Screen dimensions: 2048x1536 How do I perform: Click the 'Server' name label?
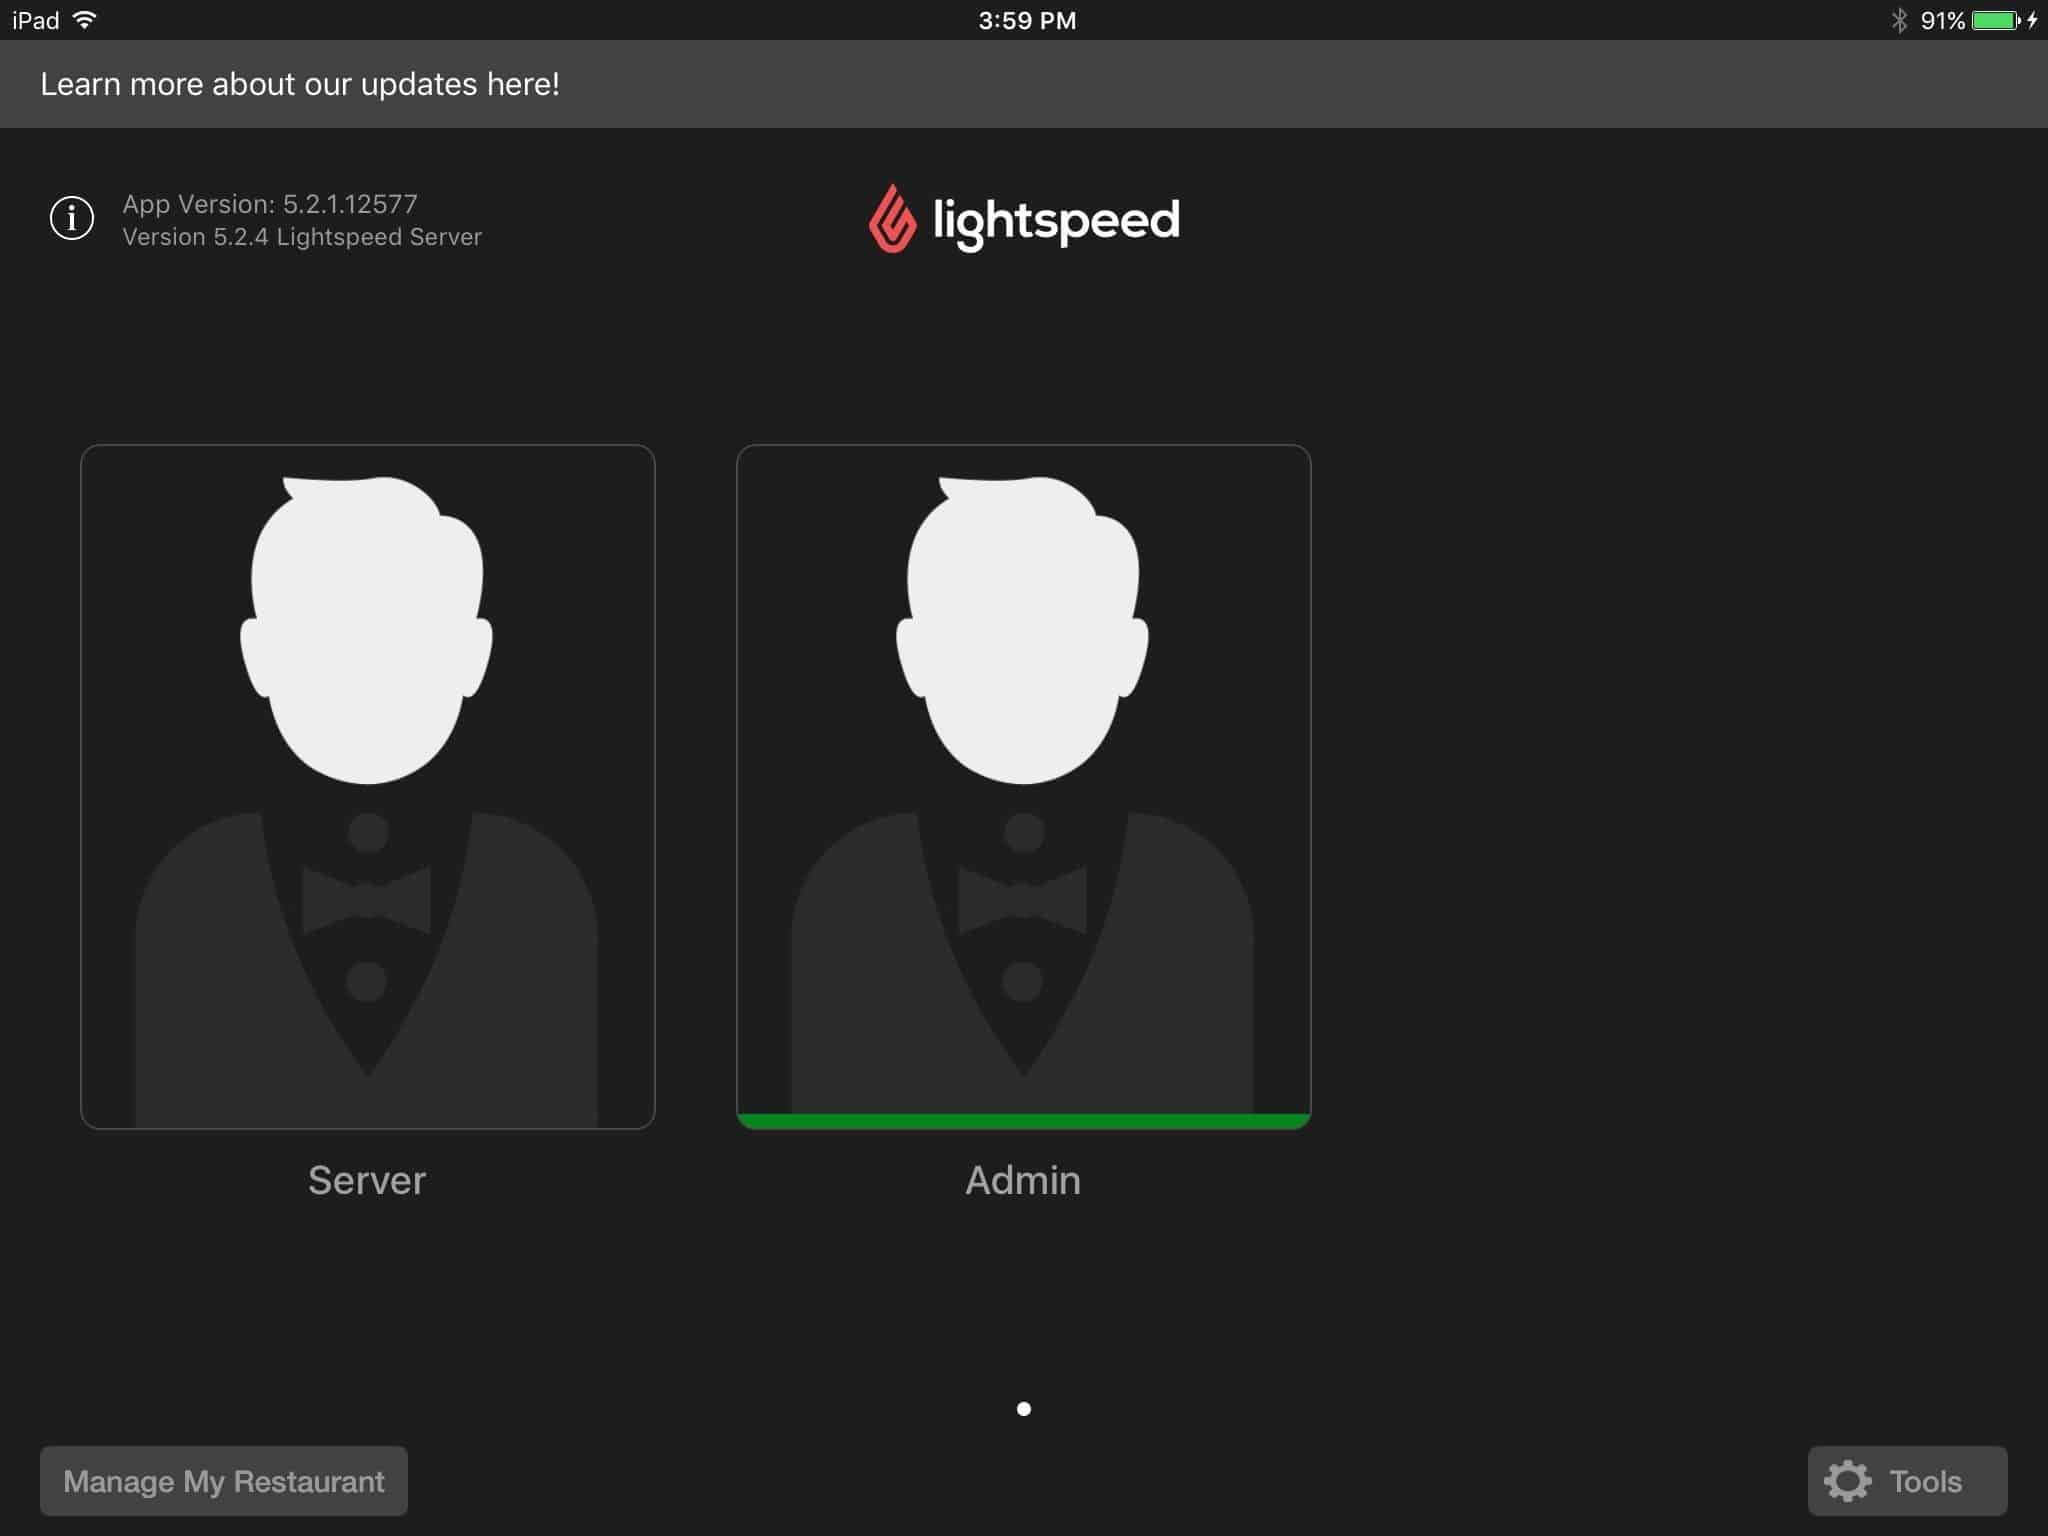[x=367, y=1180]
